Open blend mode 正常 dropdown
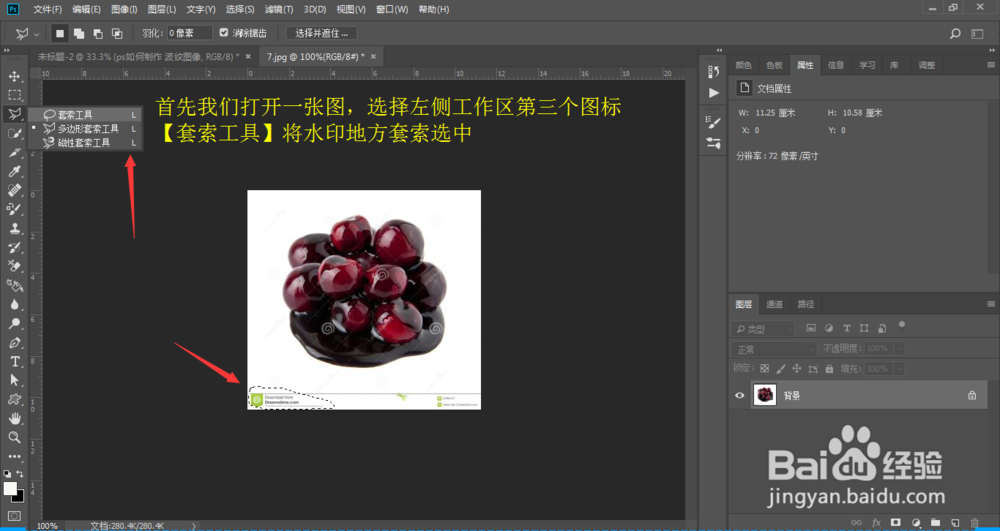Image resolution: width=1000 pixels, height=531 pixels. coord(775,349)
